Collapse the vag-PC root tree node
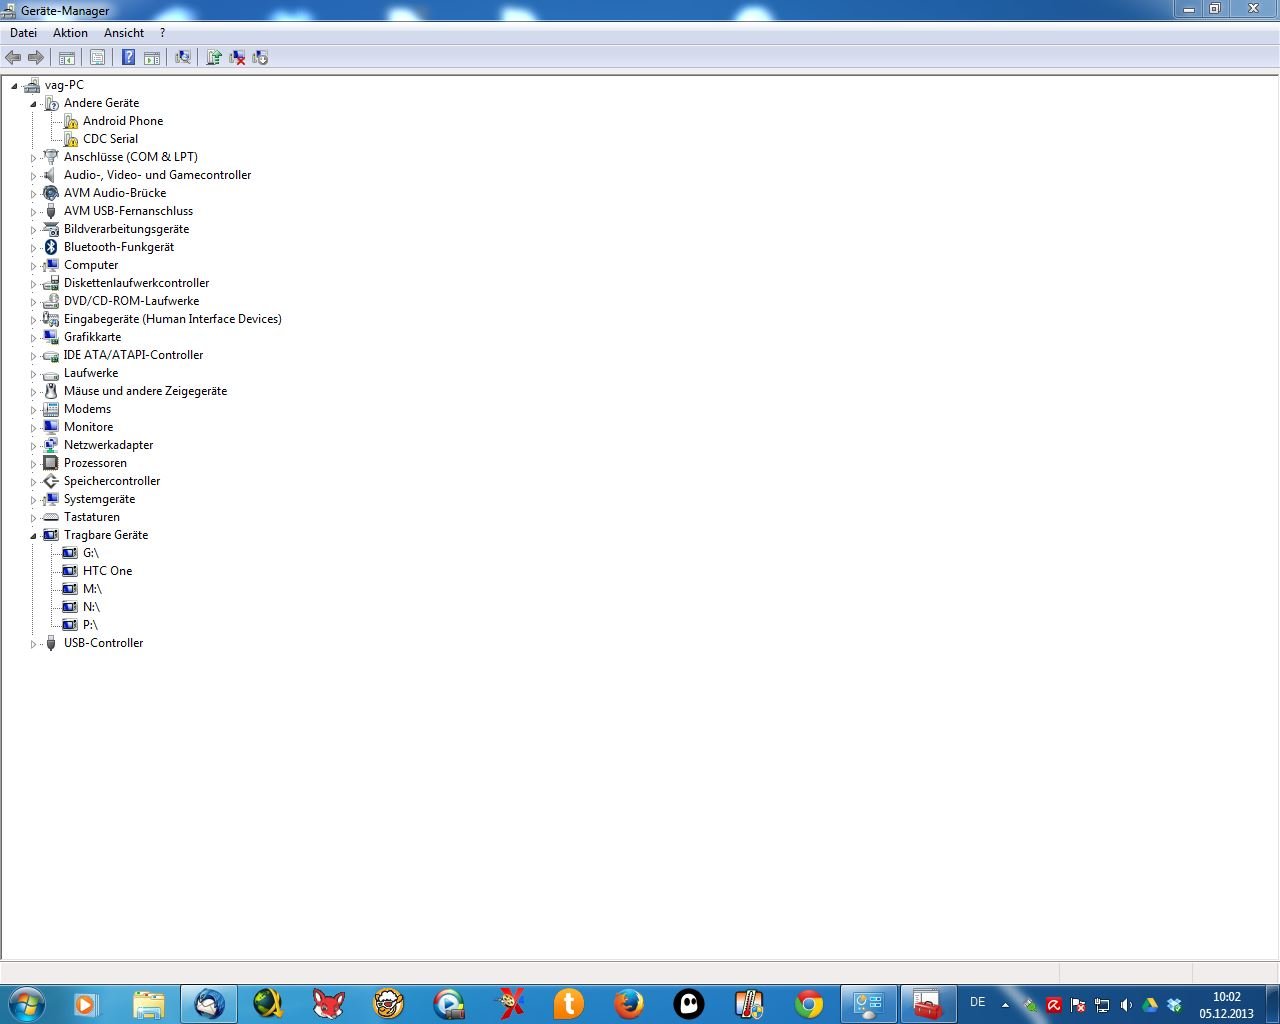The height and width of the screenshot is (1024, 1280). [x=14, y=86]
